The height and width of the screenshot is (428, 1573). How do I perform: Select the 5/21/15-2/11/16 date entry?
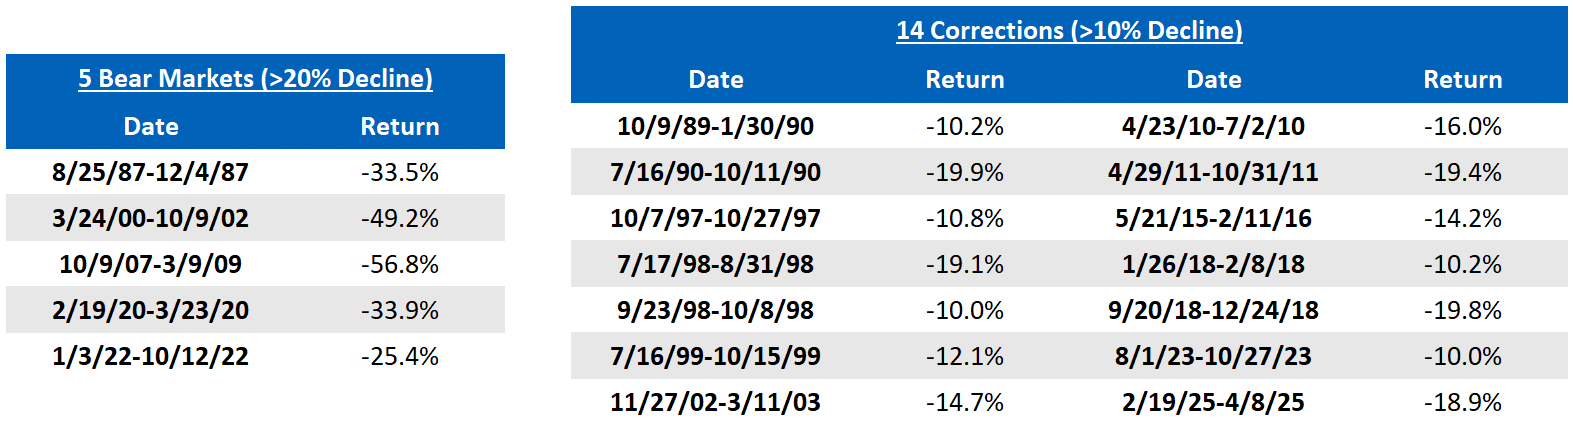click(x=1213, y=218)
